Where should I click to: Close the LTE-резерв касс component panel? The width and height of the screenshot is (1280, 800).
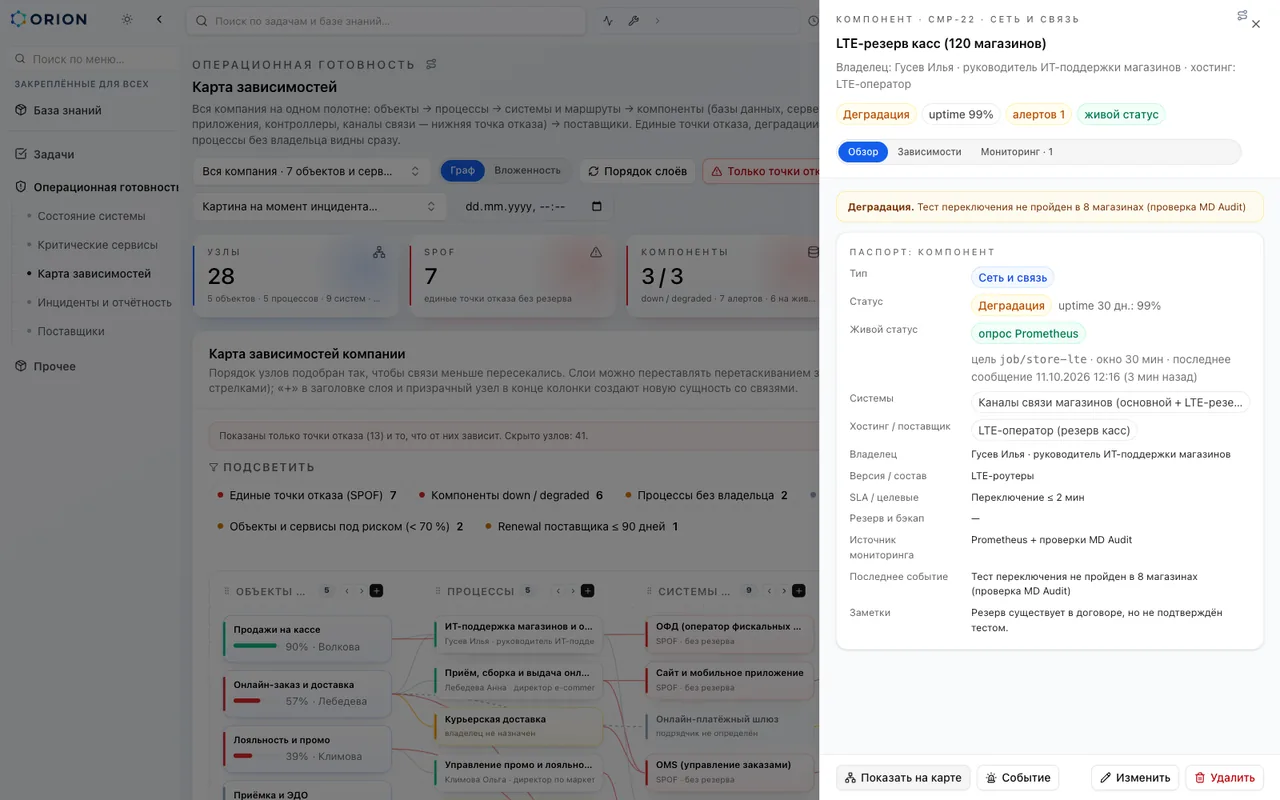coord(1256,24)
